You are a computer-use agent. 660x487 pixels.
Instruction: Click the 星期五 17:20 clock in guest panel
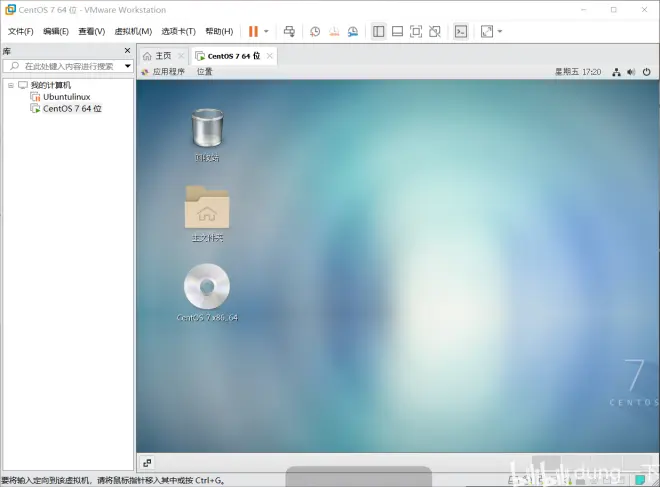tap(578, 72)
